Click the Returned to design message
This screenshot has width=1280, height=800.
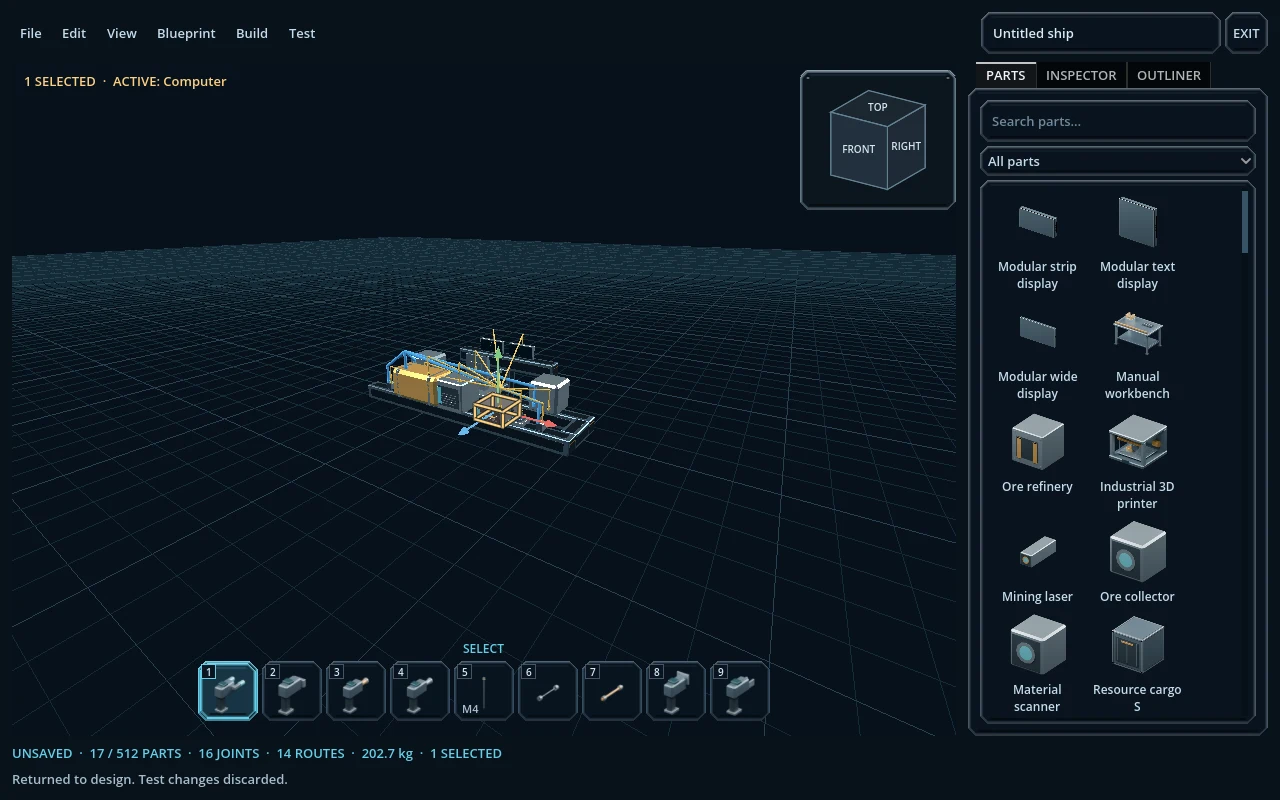pyautogui.click(x=149, y=779)
